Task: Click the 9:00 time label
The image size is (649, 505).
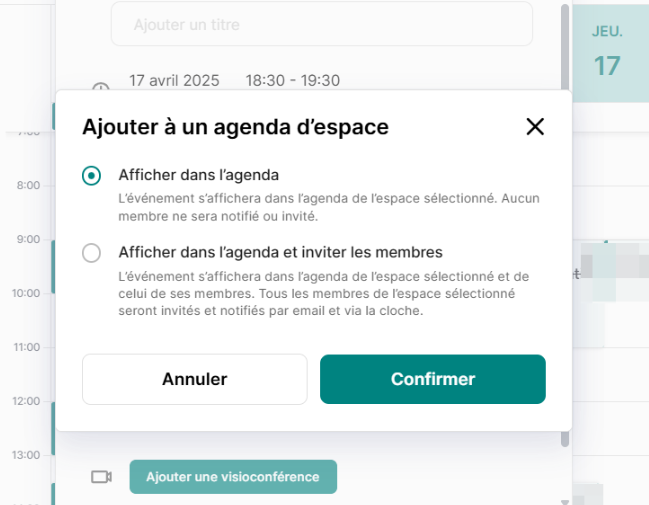Action: [x=28, y=239]
